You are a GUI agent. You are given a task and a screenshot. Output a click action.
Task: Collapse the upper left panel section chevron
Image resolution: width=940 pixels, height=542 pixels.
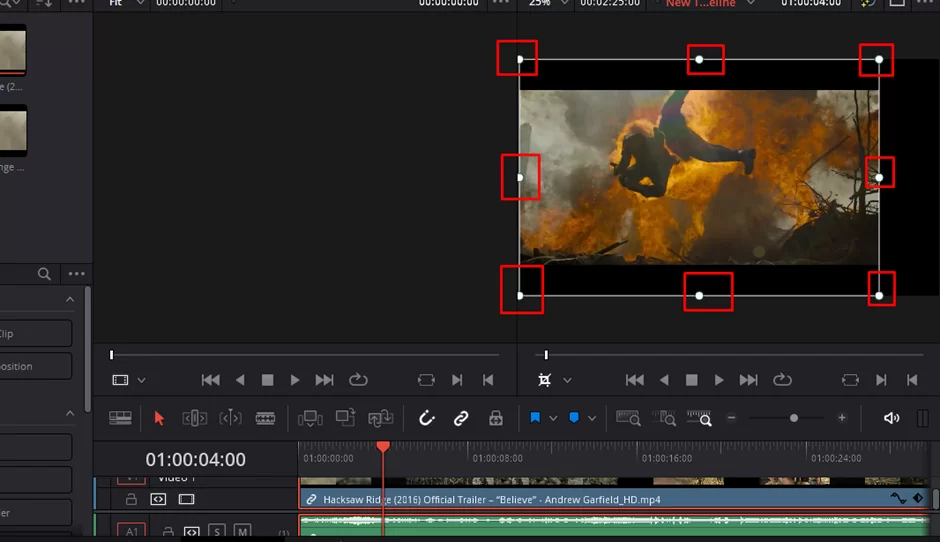70,299
